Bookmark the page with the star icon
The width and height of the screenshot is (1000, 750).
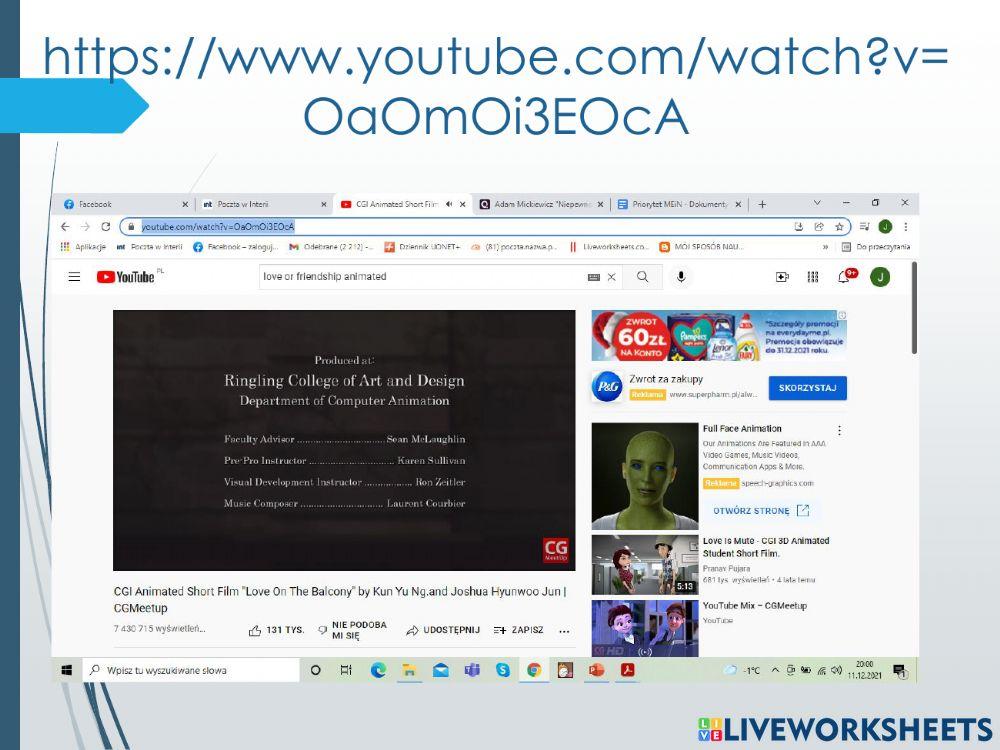840,227
